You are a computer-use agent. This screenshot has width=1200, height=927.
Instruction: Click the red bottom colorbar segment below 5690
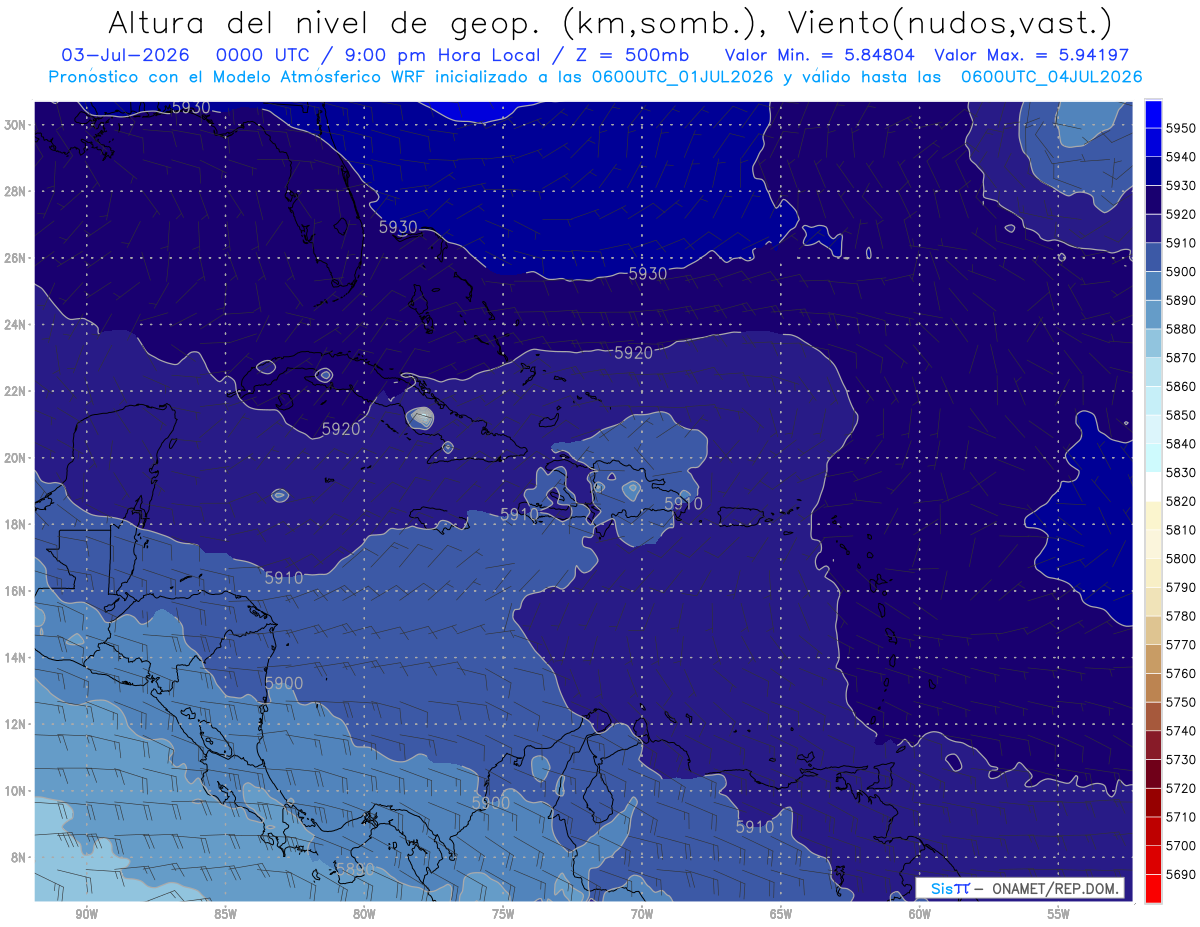[x=1153, y=888]
